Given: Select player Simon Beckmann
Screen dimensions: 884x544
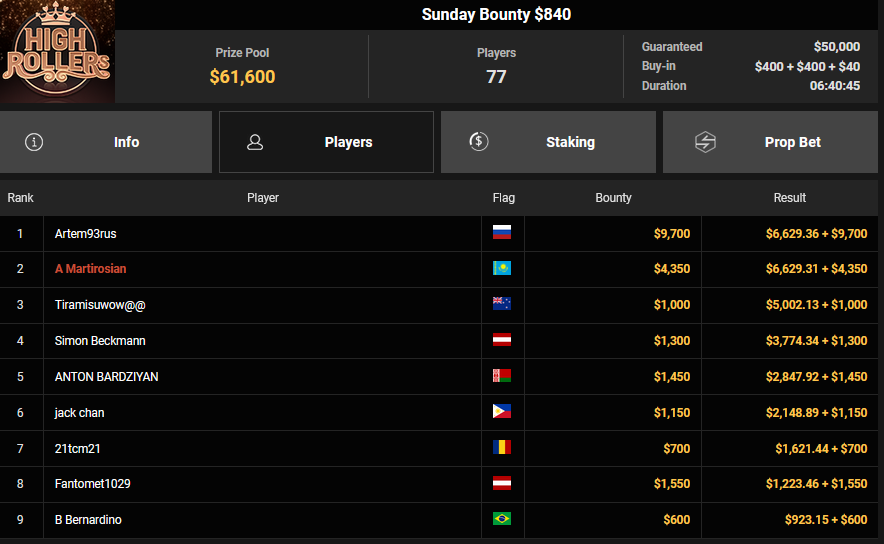Looking at the screenshot, I should click(100, 341).
